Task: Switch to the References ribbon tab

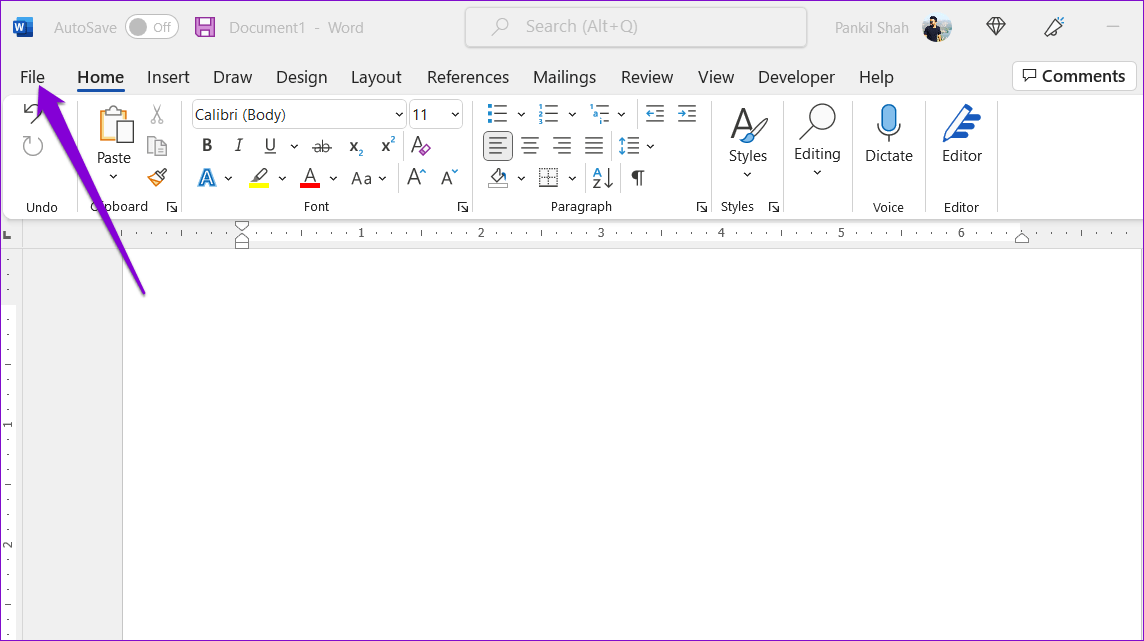Action: (x=468, y=77)
